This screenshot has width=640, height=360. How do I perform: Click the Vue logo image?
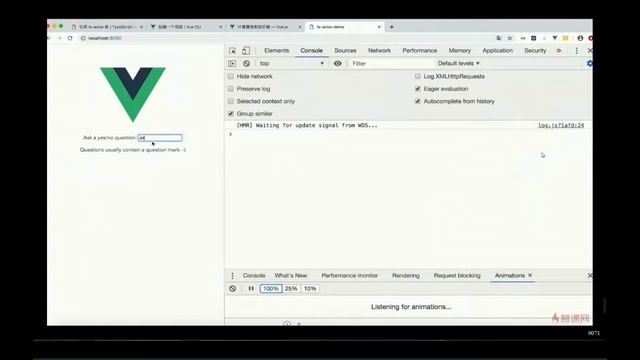(133, 94)
